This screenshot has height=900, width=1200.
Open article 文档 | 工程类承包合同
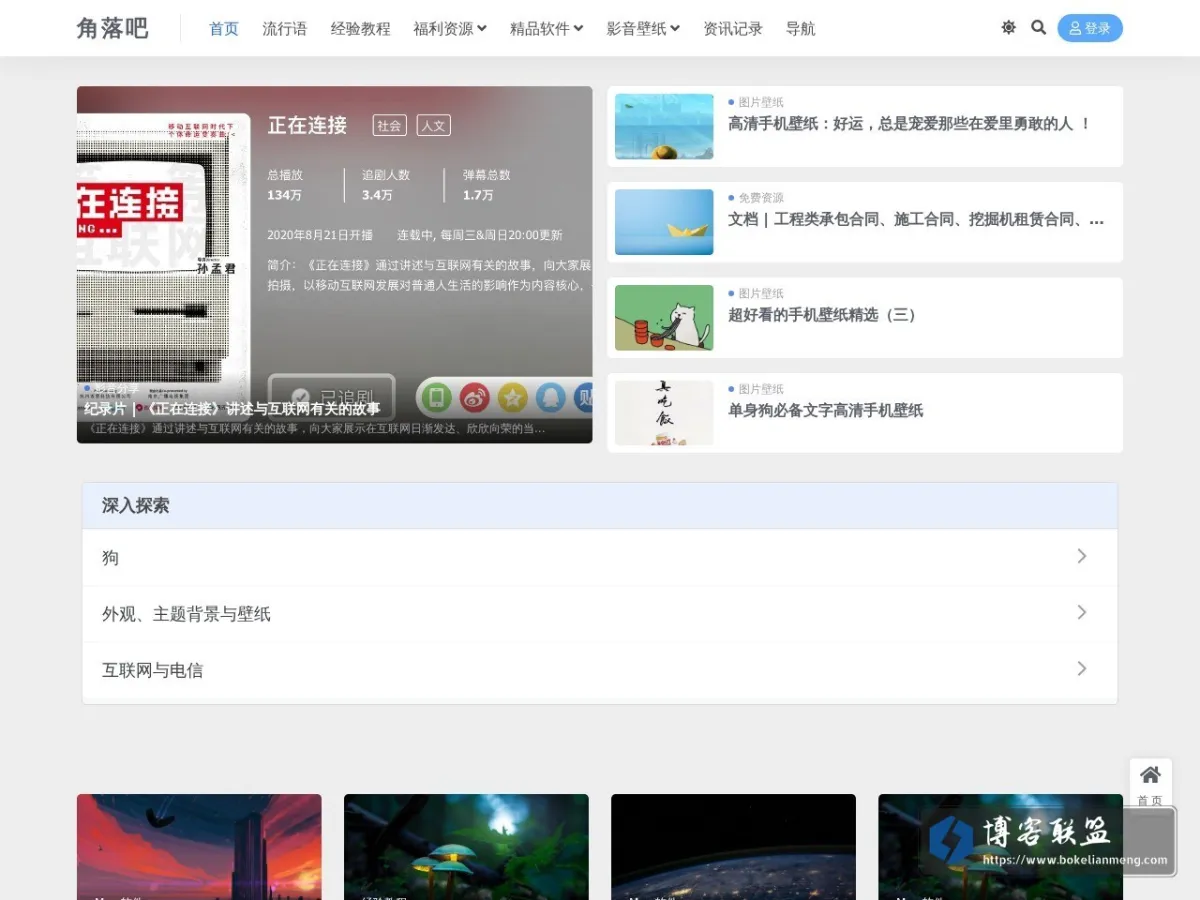point(916,219)
